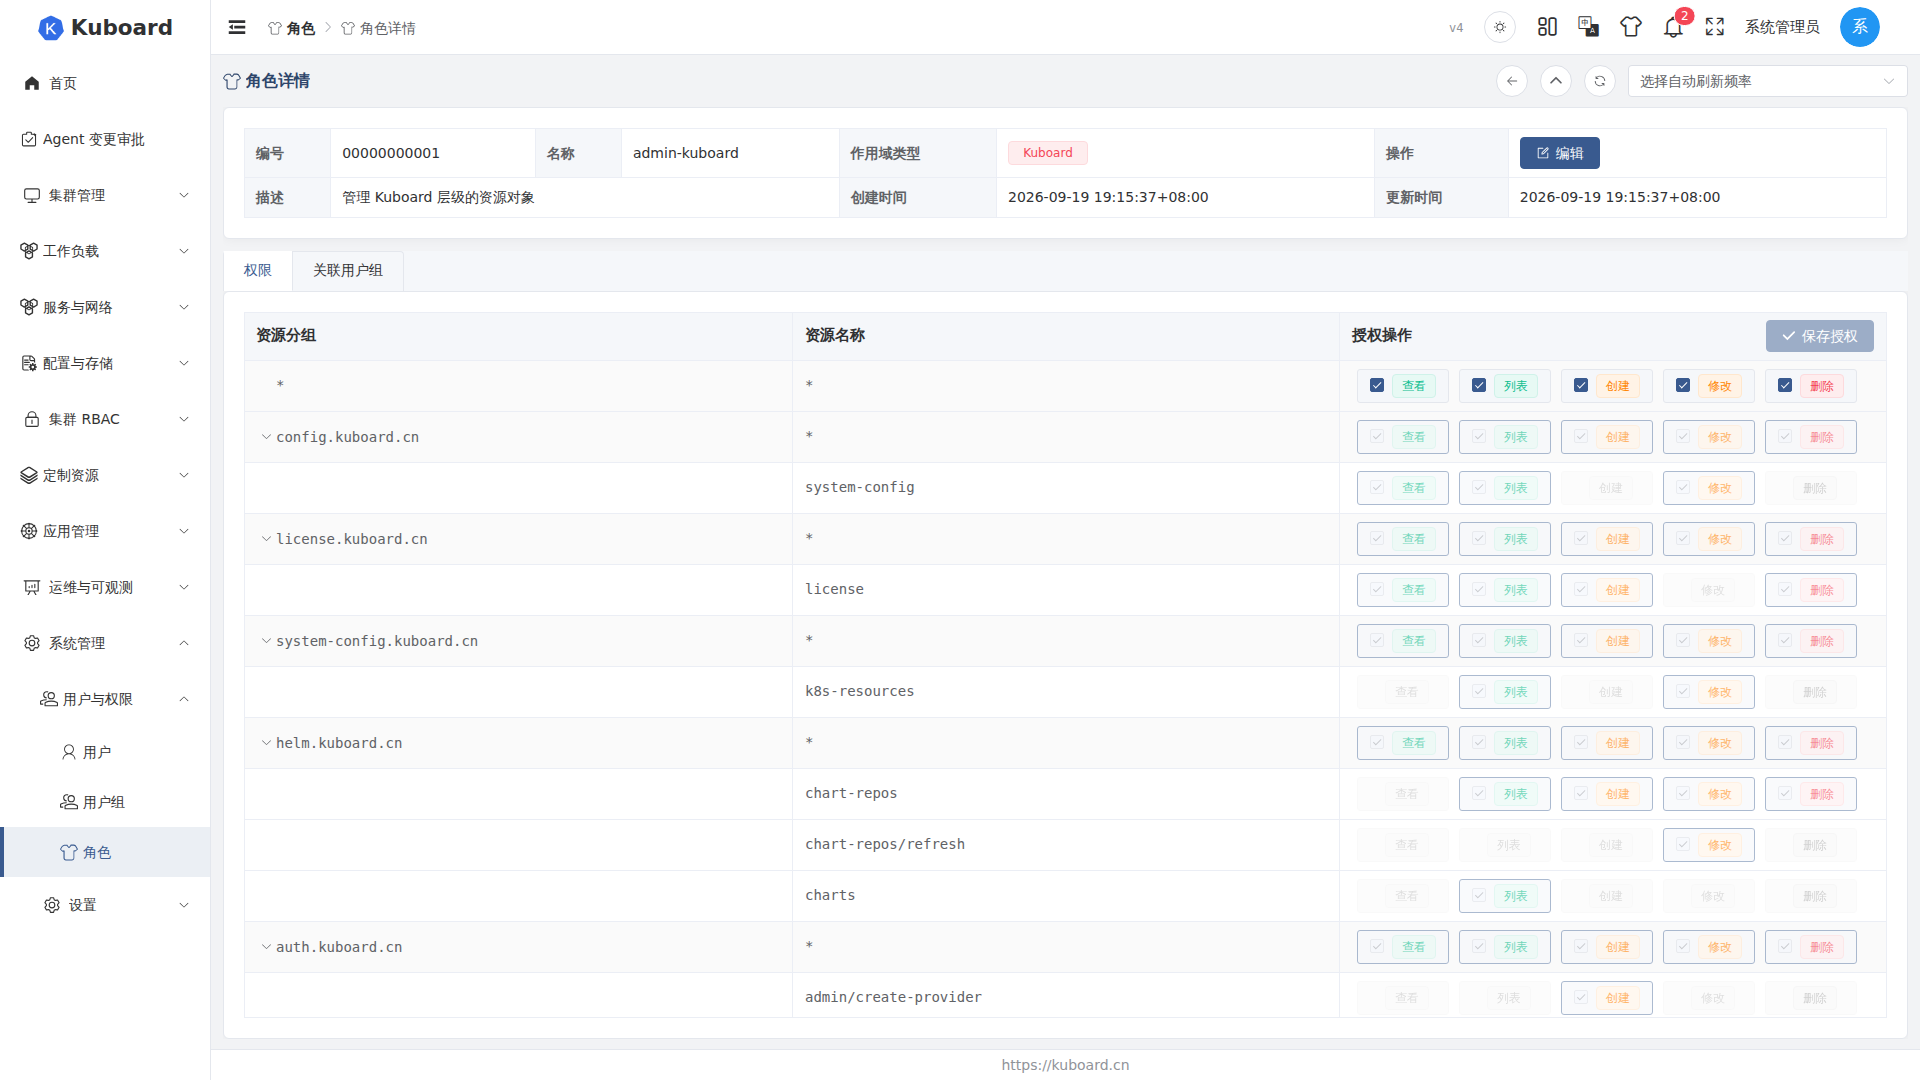Click the 角色详情 breadcrumb text
This screenshot has height=1080, width=1920.
(388, 28)
